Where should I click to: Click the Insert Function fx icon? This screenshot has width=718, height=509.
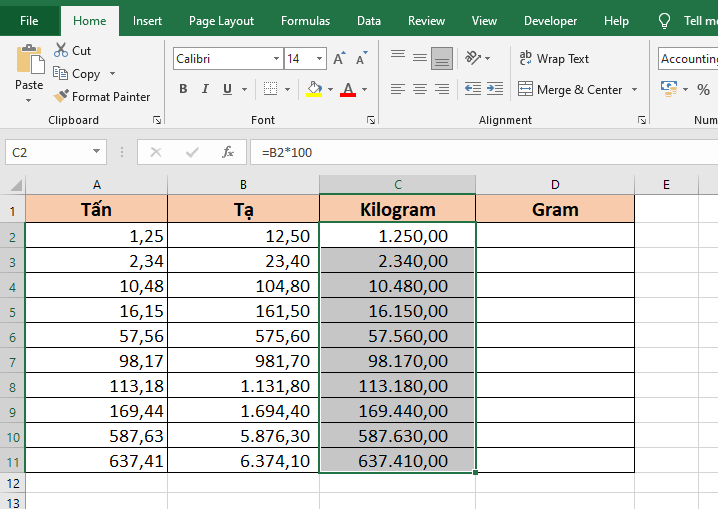[228, 152]
